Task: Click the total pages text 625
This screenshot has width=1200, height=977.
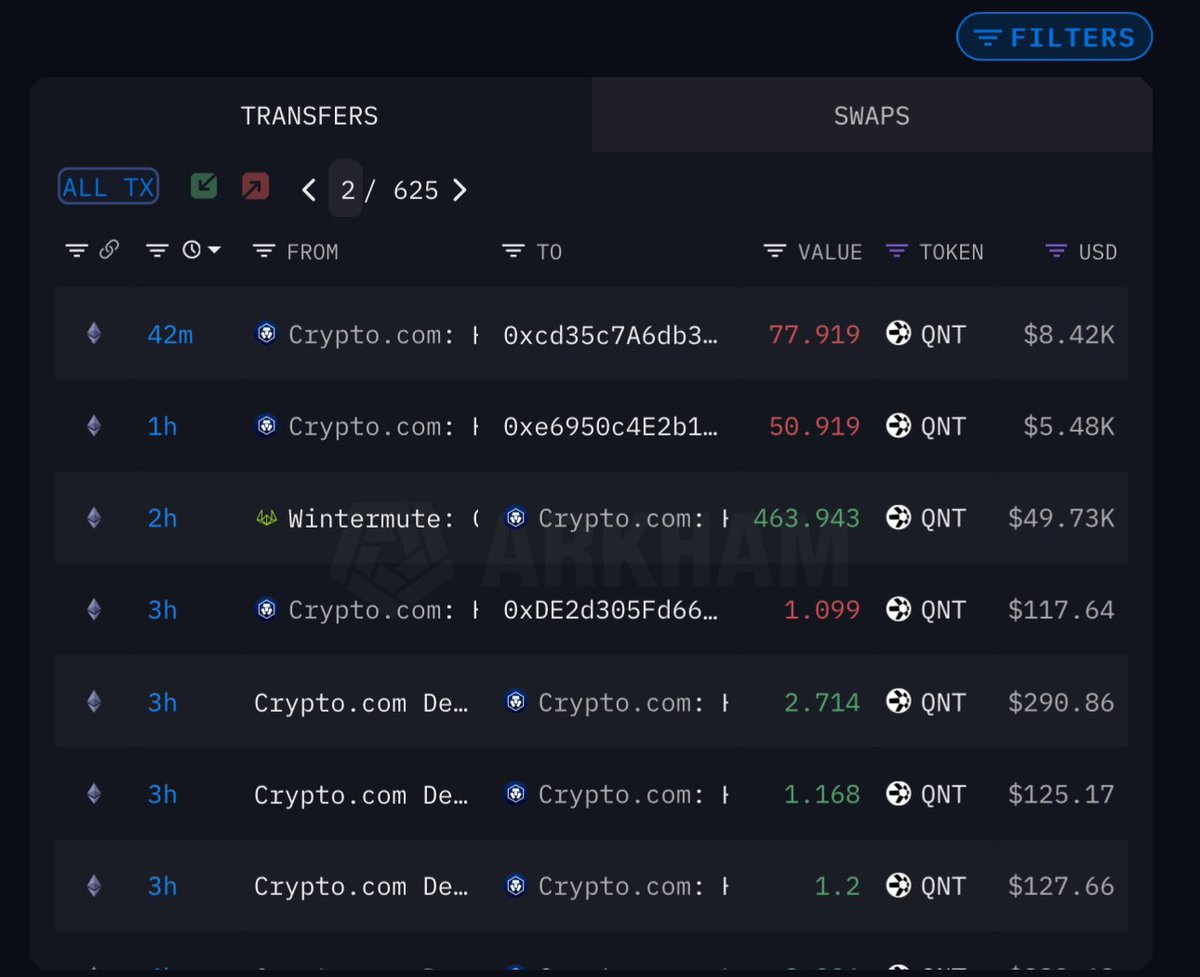Action: pyautogui.click(x=416, y=190)
